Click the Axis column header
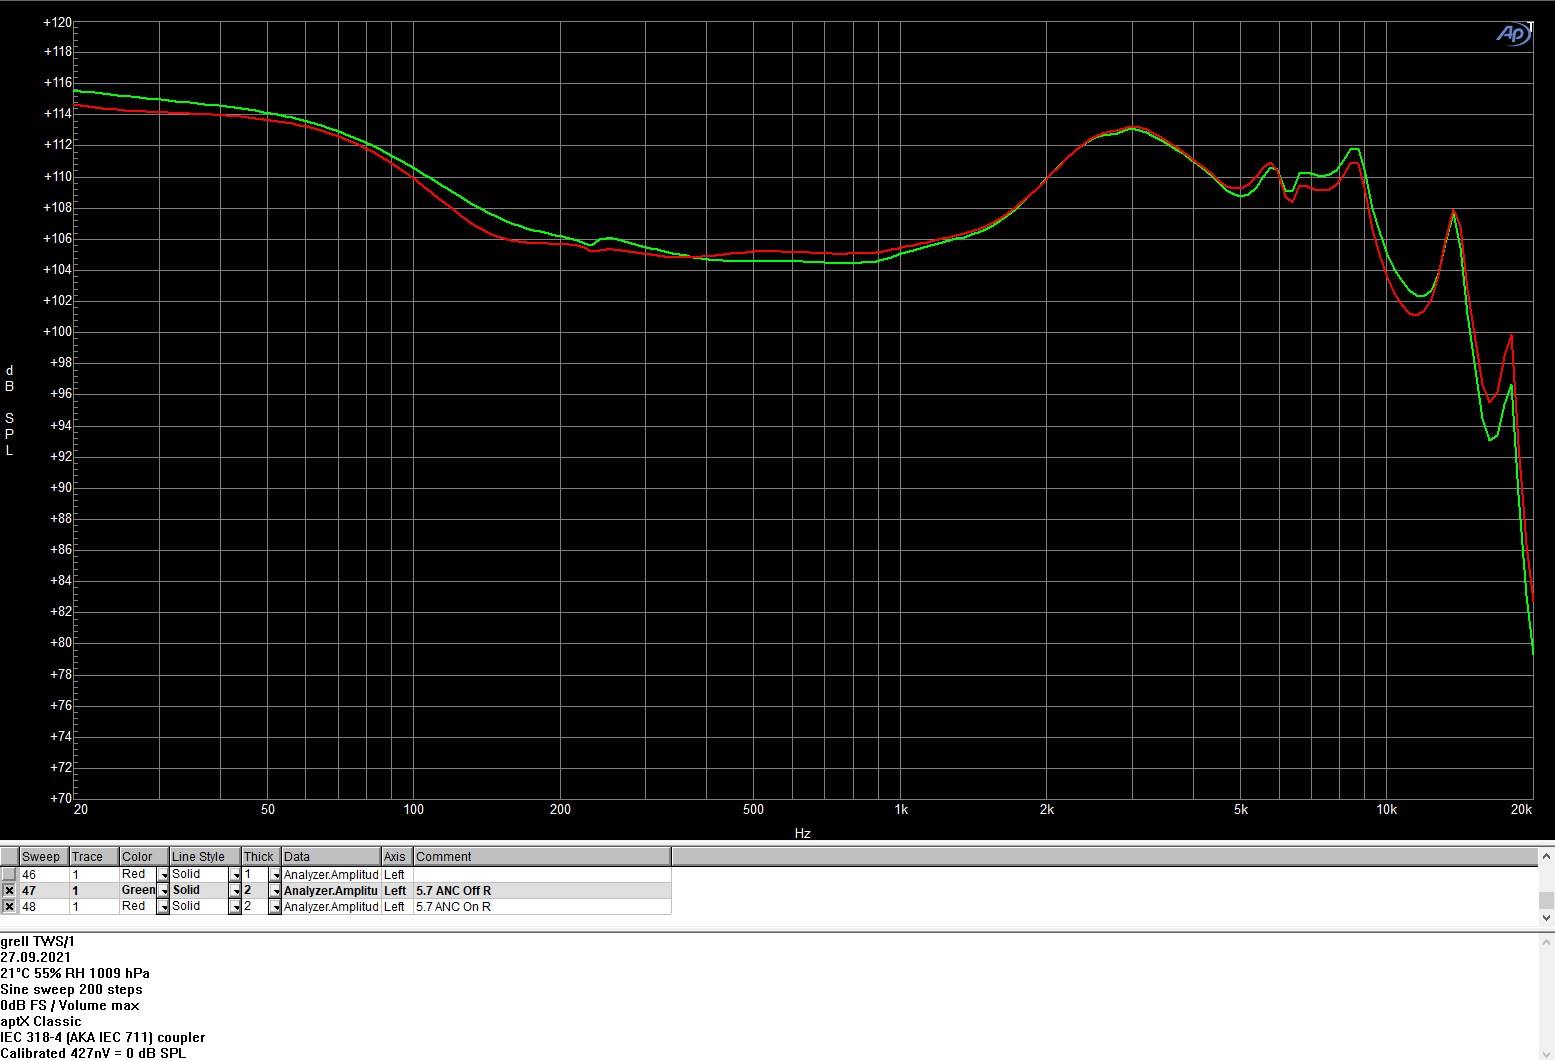The height and width of the screenshot is (1060, 1555). click(397, 857)
